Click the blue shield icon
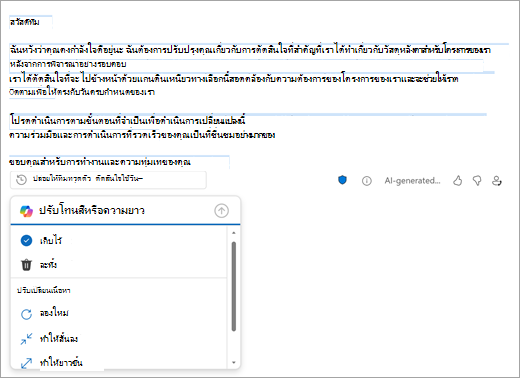 pyautogui.click(x=342, y=180)
